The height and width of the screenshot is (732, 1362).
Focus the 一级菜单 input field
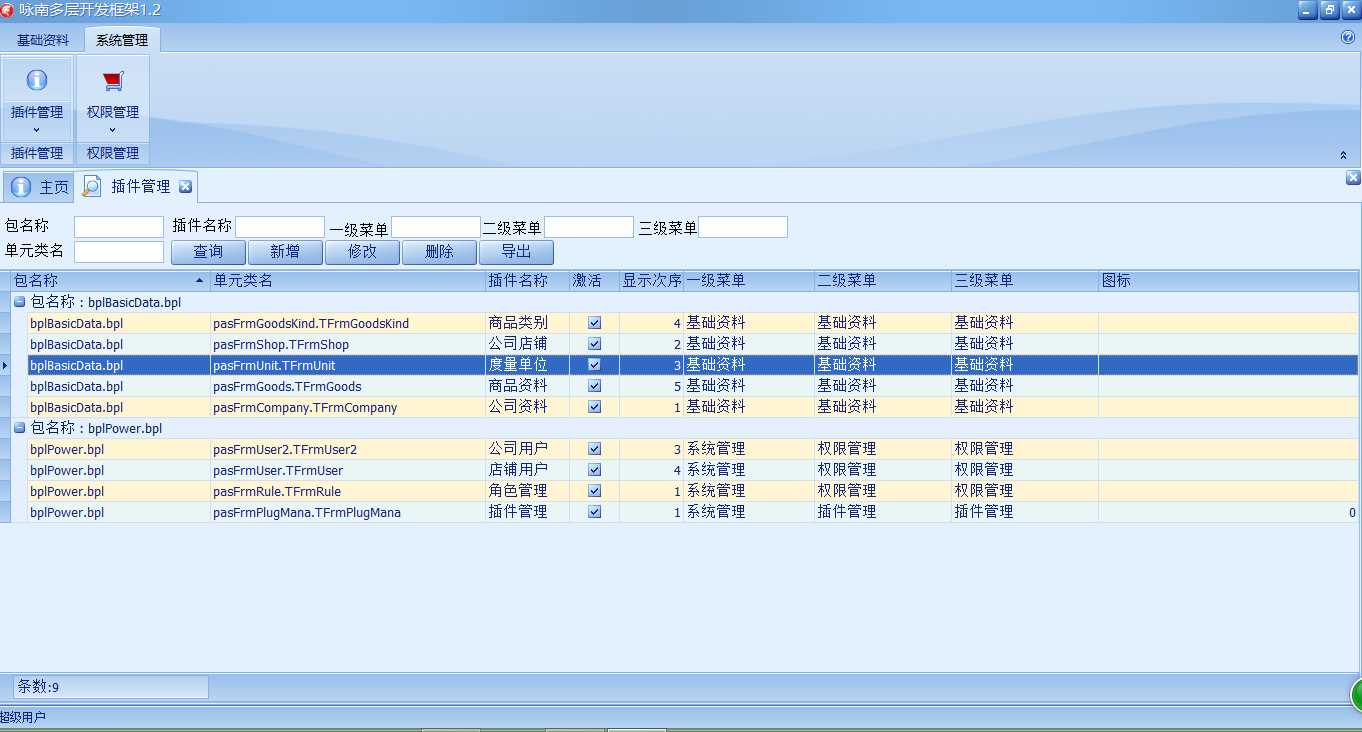436,227
